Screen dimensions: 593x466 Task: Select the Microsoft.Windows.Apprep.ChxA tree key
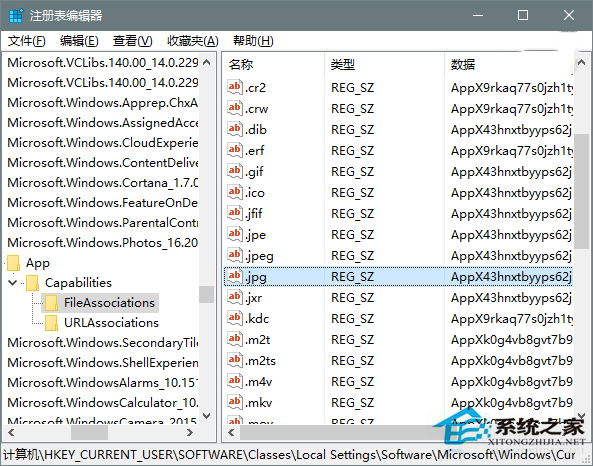[102, 103]
